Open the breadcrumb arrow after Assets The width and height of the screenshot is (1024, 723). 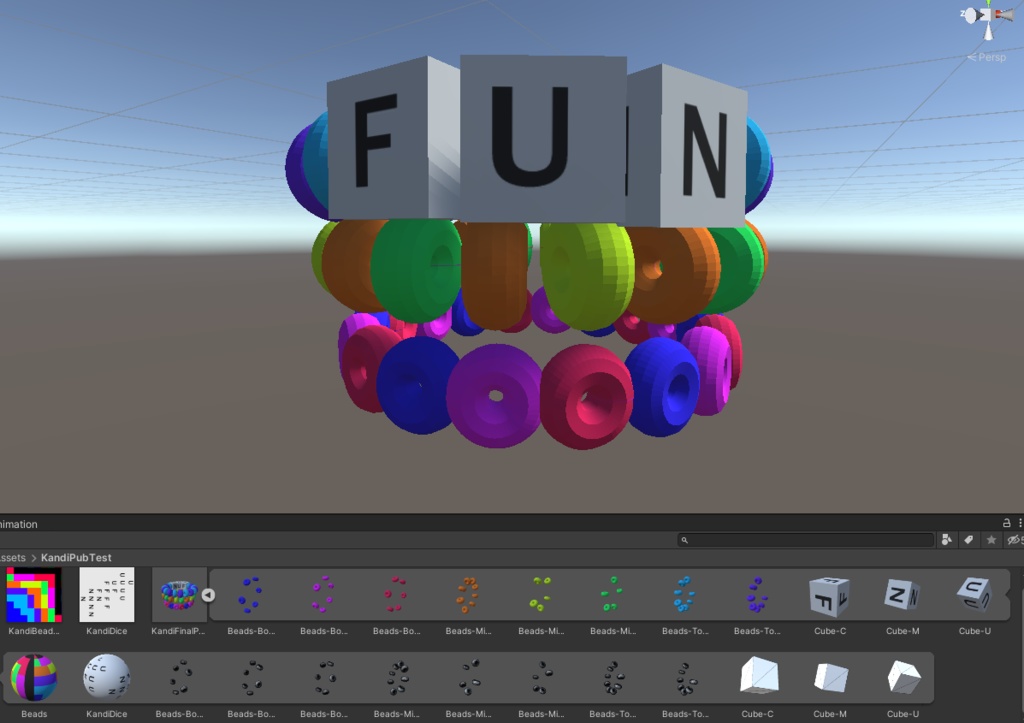pos(33,558)
